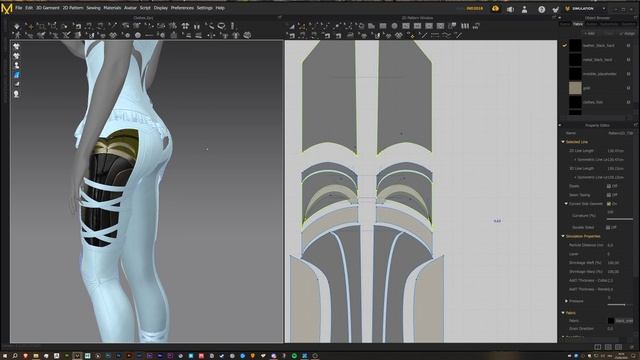Click the Simulate icon in the 3D toolbar
Viewport: 640px width, 360px height.
tap(17, 26)
